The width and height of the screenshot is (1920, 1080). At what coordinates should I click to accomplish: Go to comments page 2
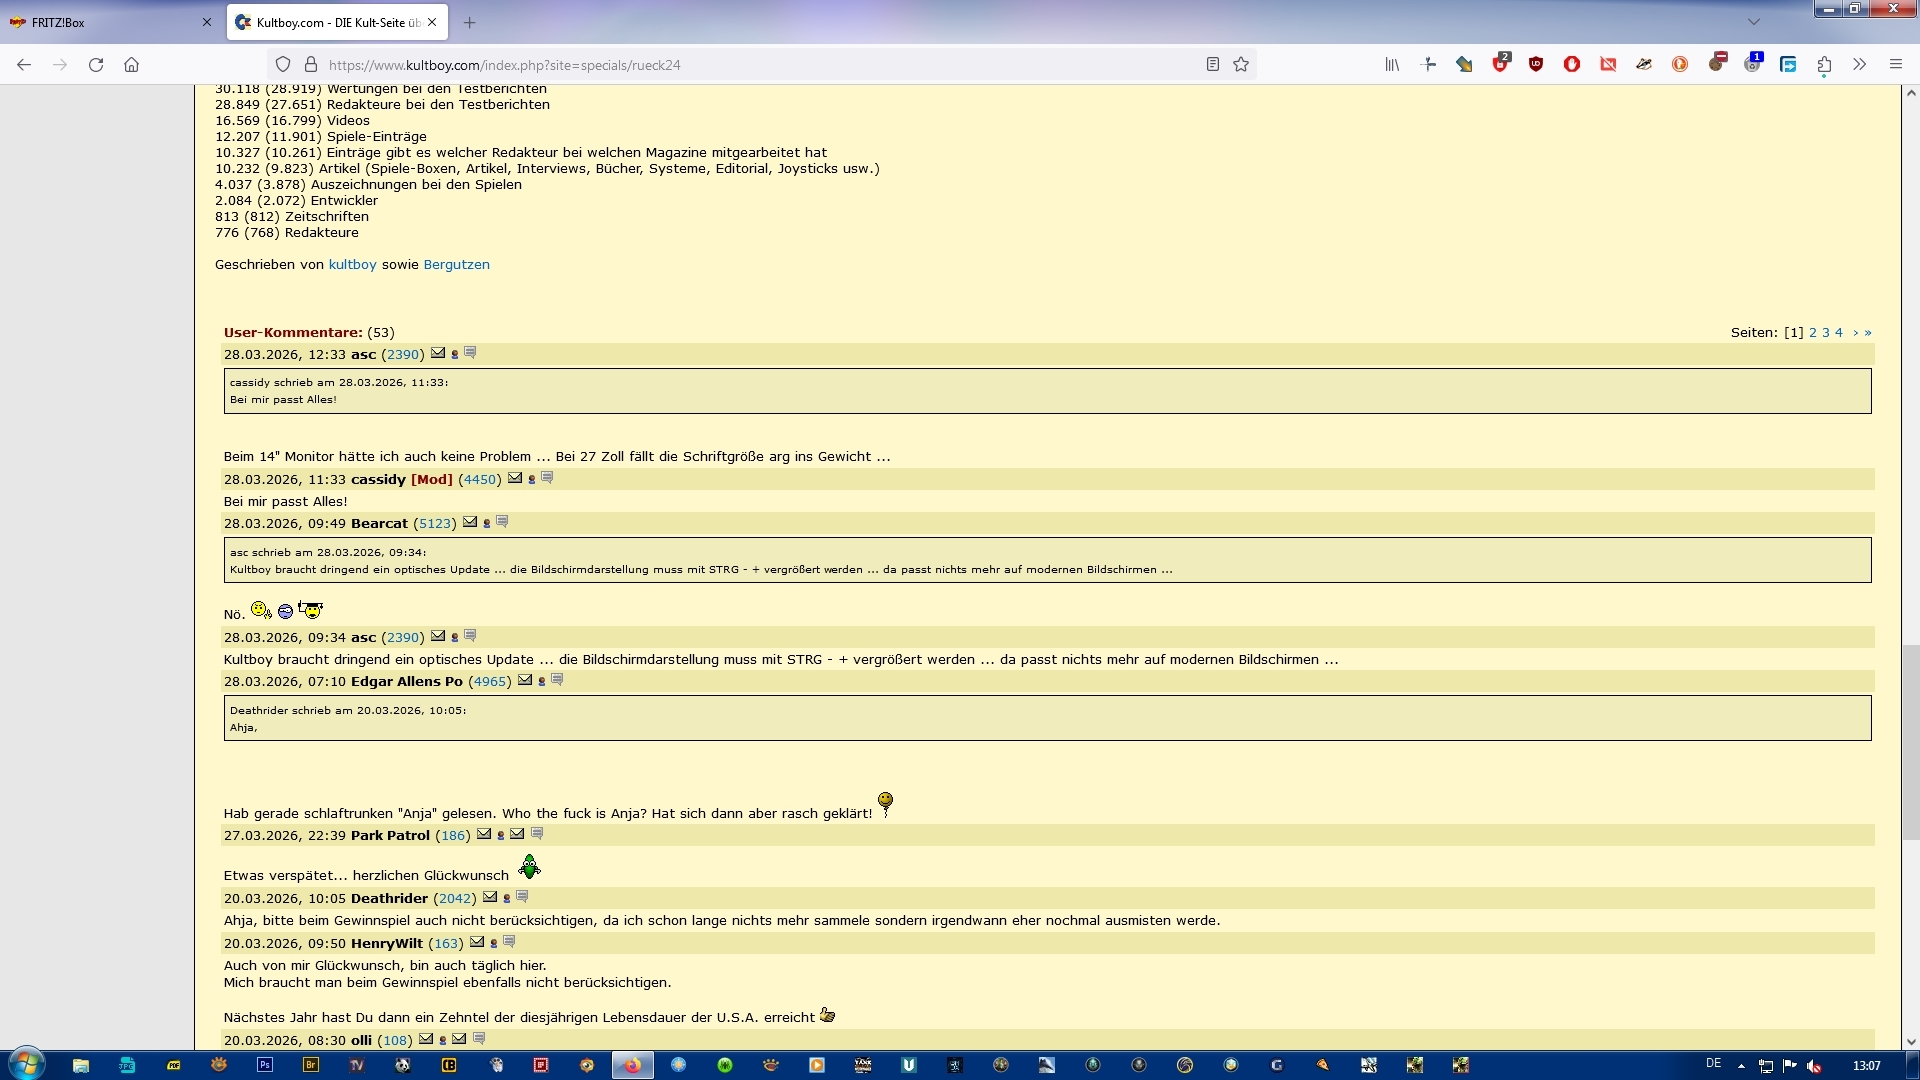coord(1813,332)
